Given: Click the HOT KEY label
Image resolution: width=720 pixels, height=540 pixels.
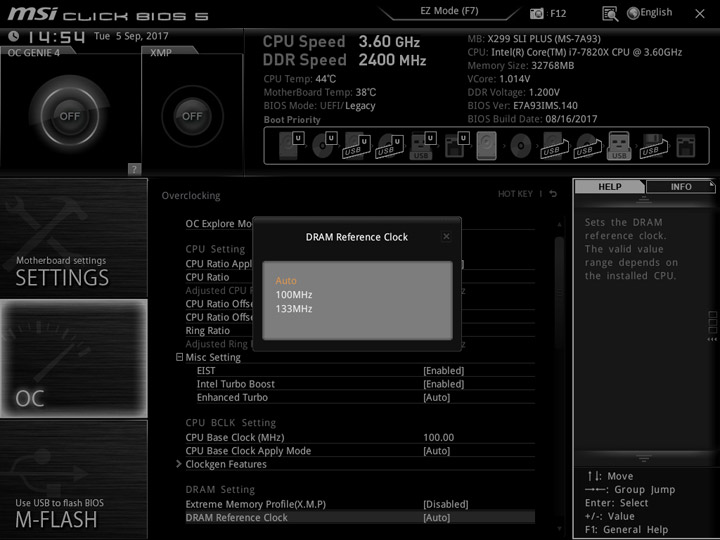Looking at the screenshot, I should (515, 194).
